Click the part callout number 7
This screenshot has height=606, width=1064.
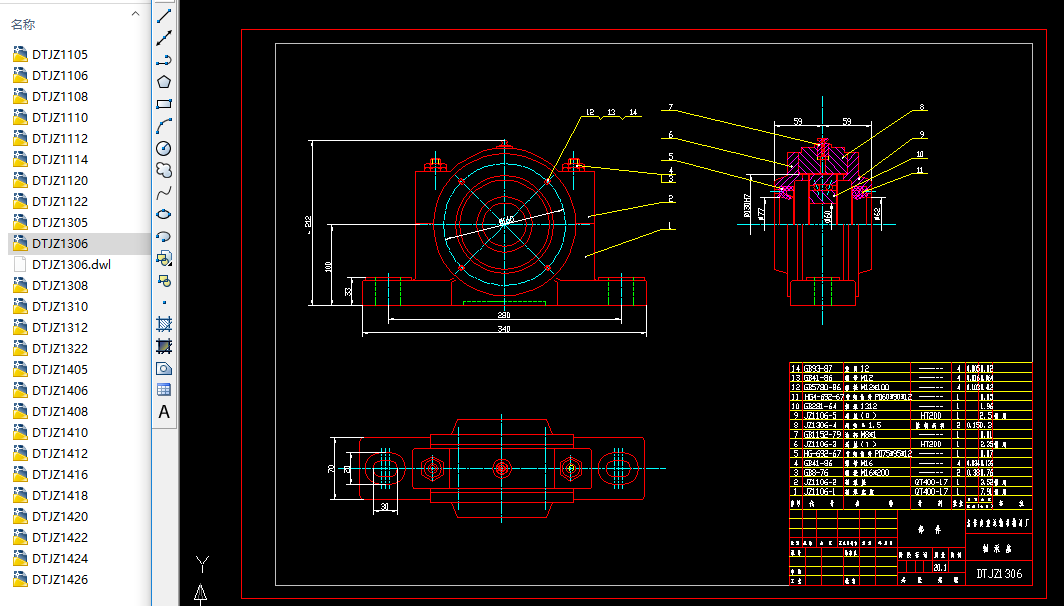pos(670,107)
